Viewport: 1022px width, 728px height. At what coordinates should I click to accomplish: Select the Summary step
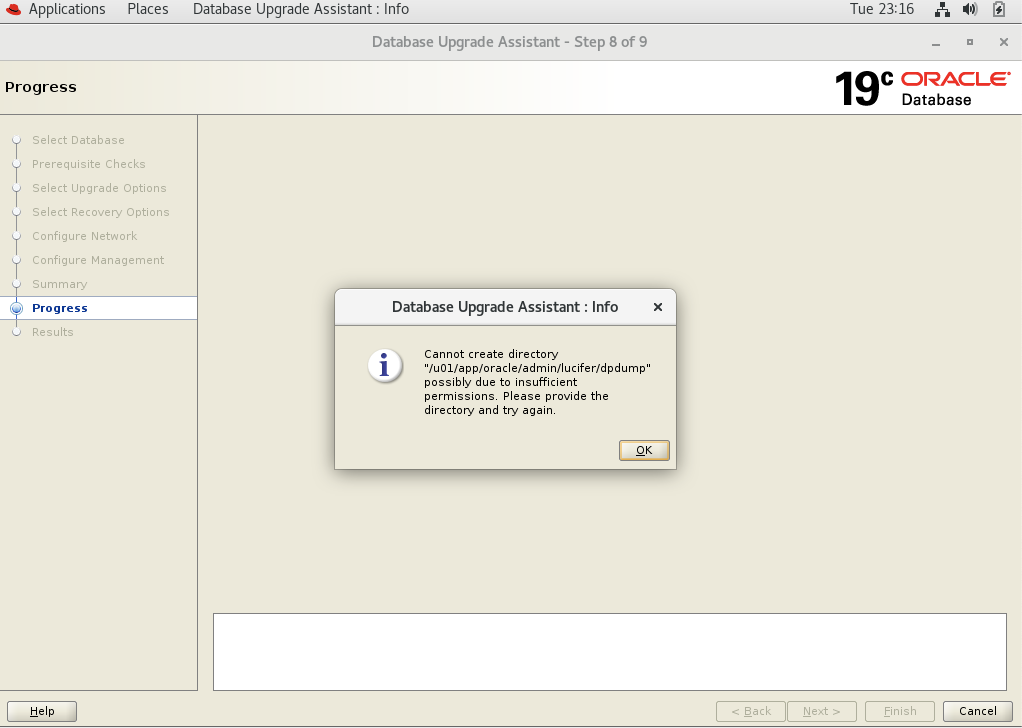coord(59,285)
